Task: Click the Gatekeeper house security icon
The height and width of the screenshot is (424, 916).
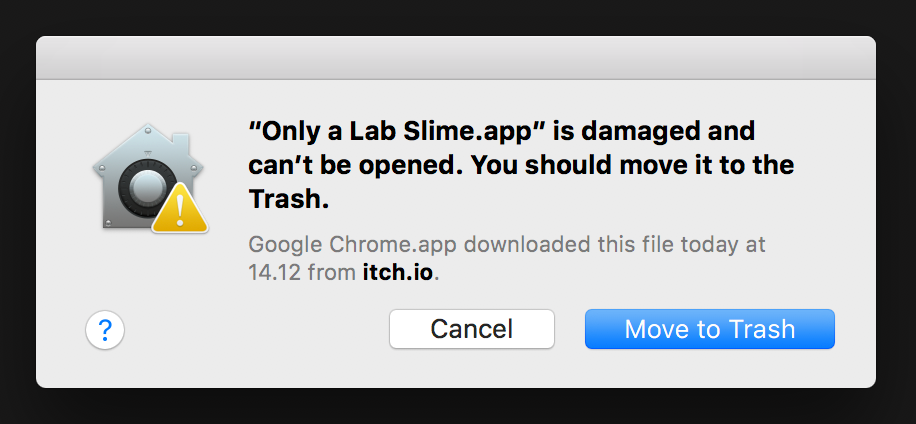Action: tap(150, 178)
